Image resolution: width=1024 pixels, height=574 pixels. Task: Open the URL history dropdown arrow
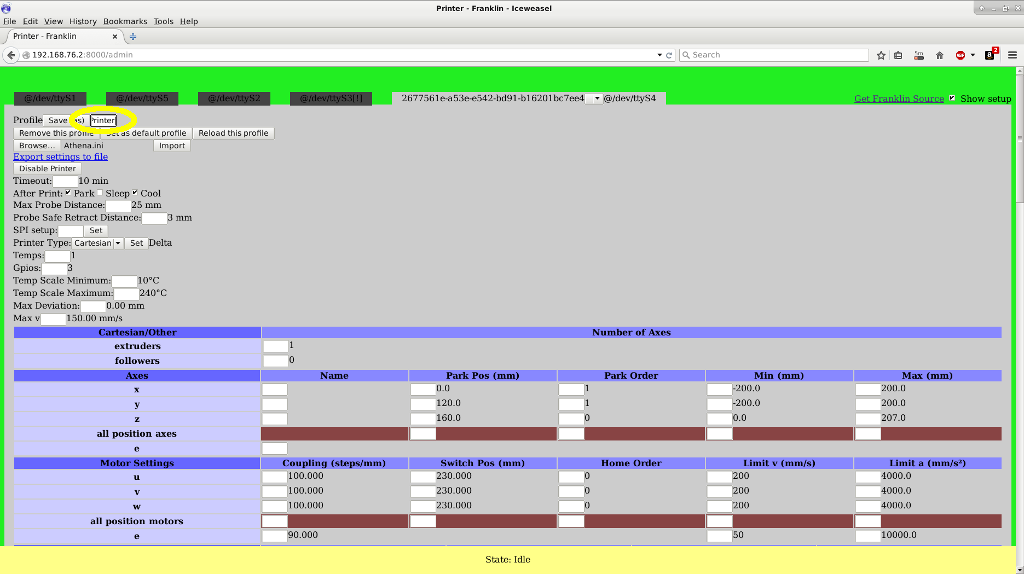coord(659,55)
